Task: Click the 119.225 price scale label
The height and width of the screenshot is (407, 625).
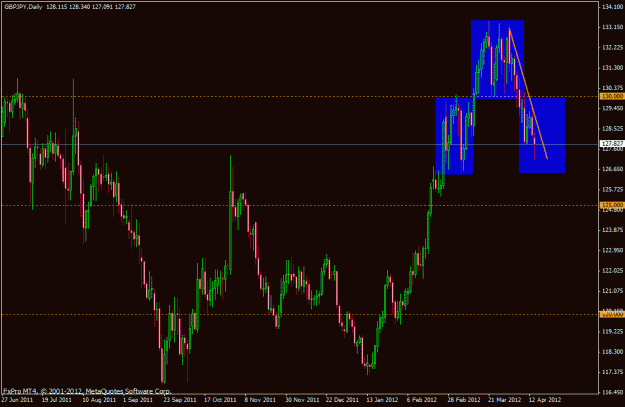Action: tap(613, 331)
